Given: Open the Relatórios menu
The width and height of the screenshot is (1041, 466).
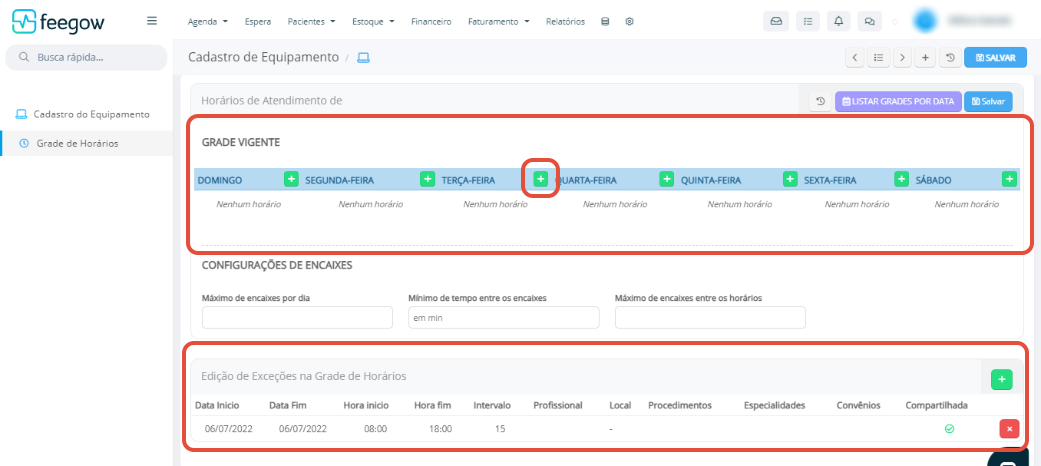Looking at the screenshot, I should point(565,21).
